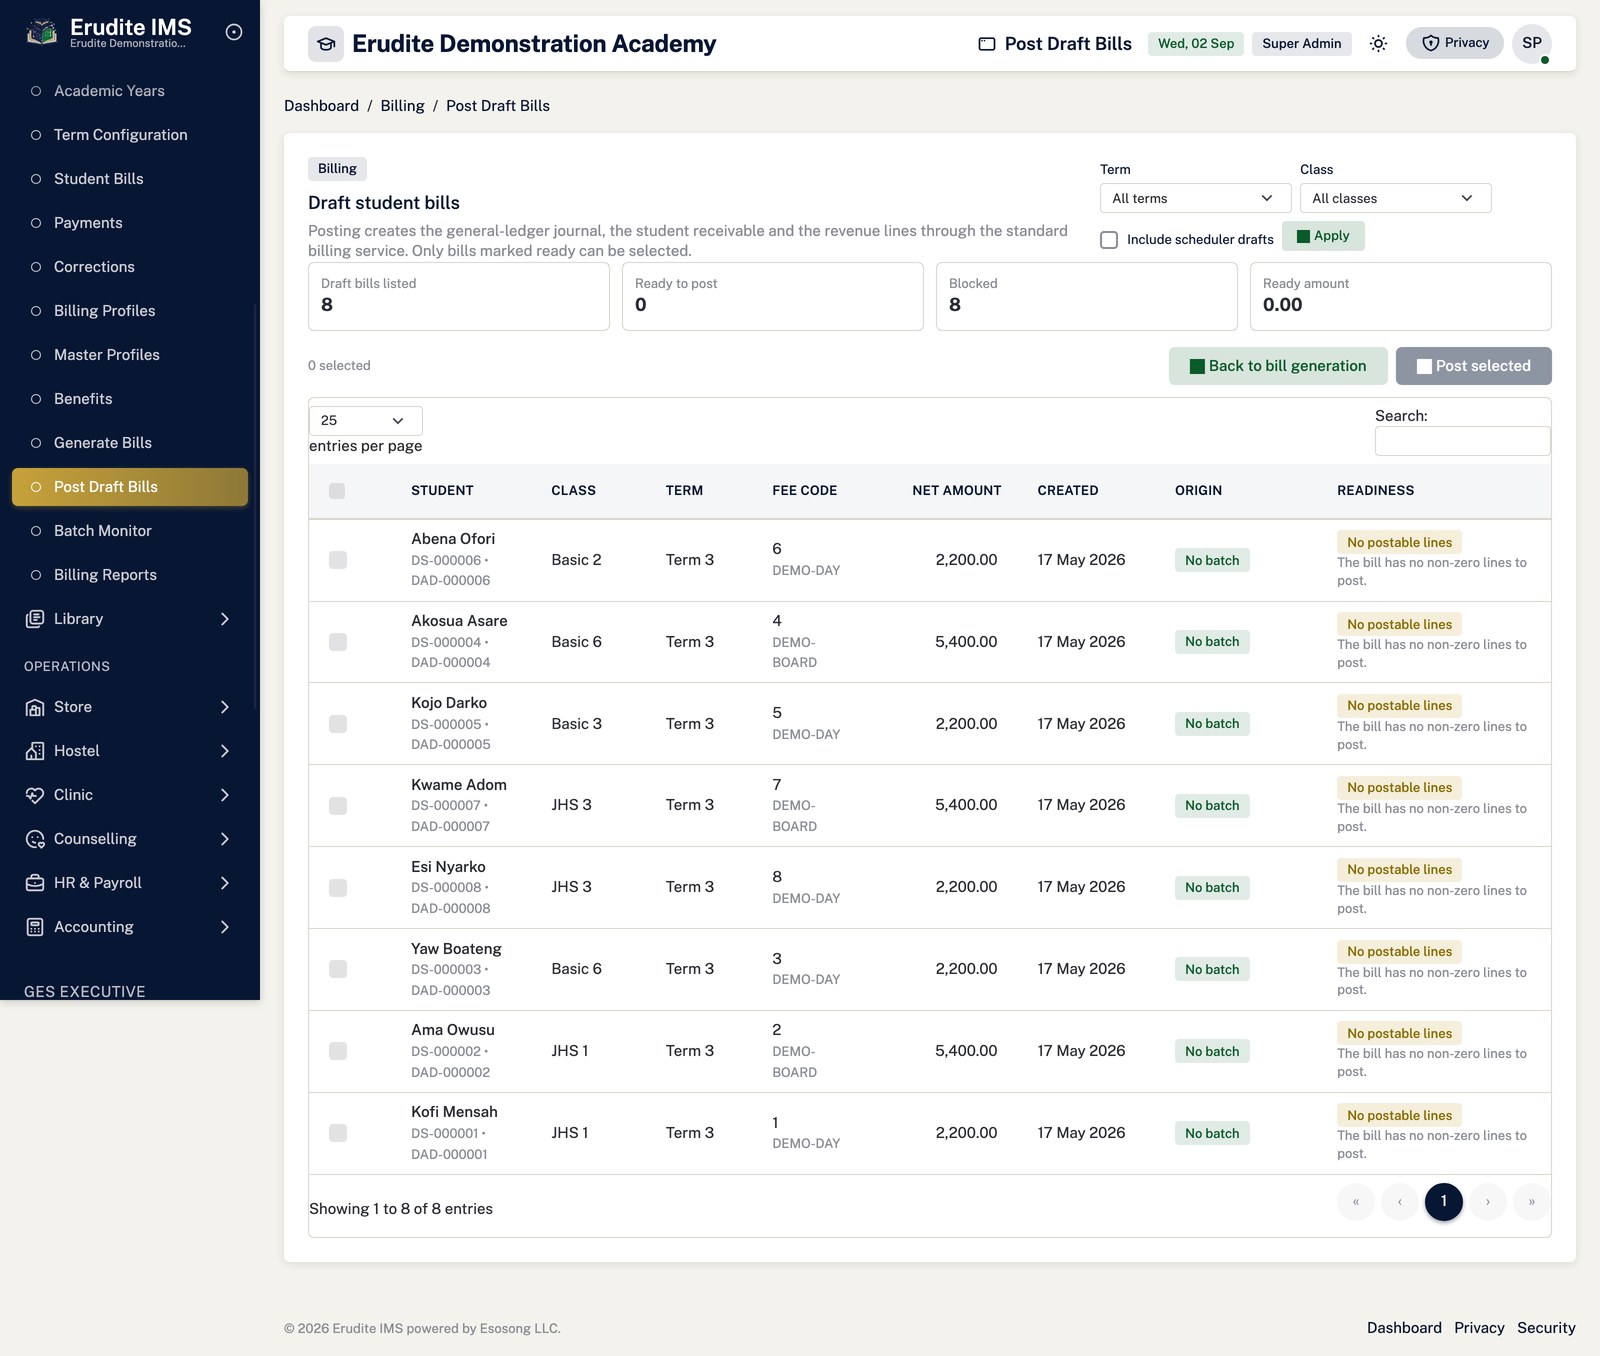Click Security footer link
Image resolution: width=1600 pixels, height=1356 pixels.
1546,1328
